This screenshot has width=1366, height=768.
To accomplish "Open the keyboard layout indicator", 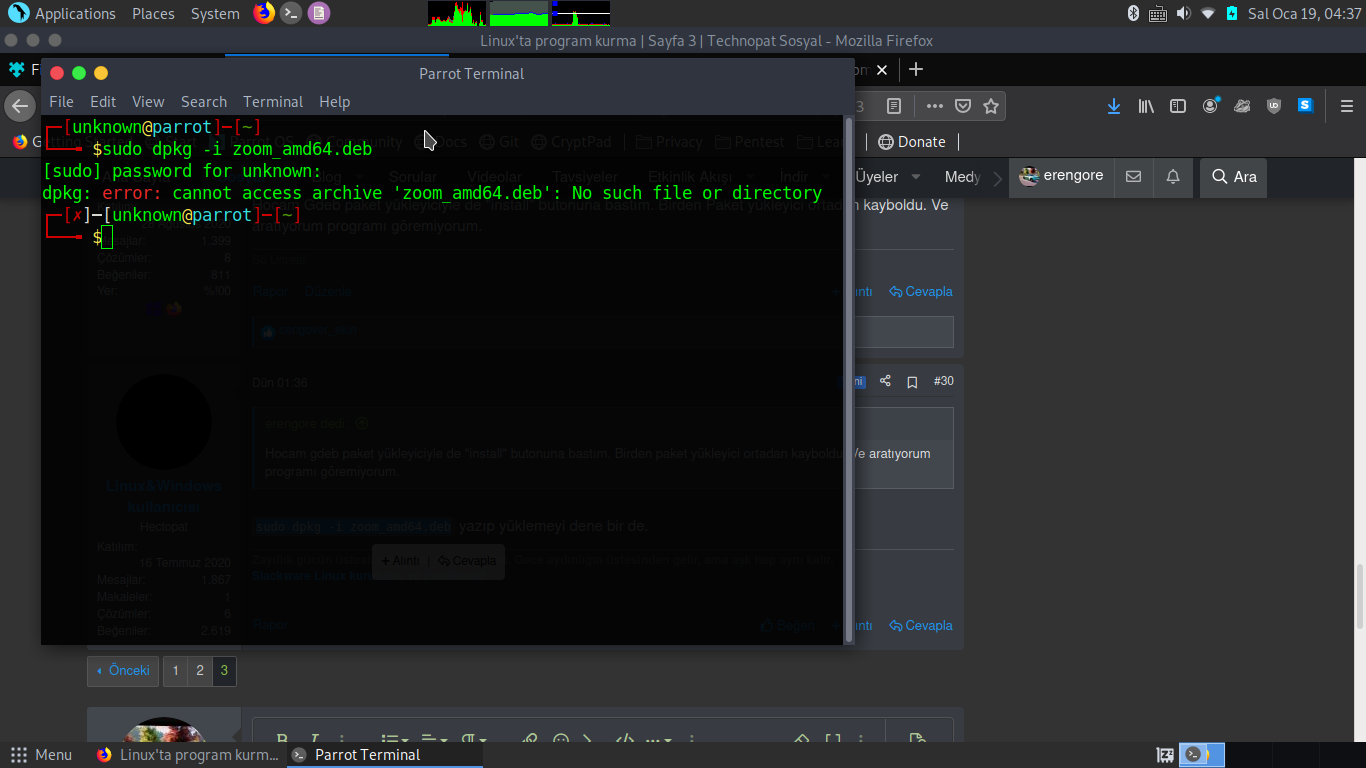I will coord(1158,13).
